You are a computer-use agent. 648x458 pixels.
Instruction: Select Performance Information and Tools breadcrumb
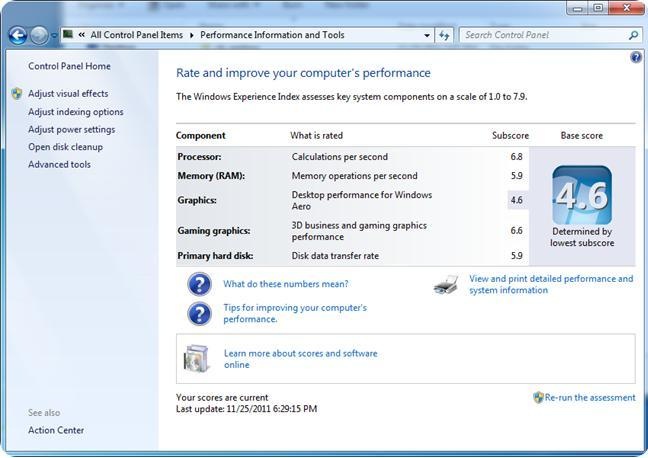(x=272, y=35)
